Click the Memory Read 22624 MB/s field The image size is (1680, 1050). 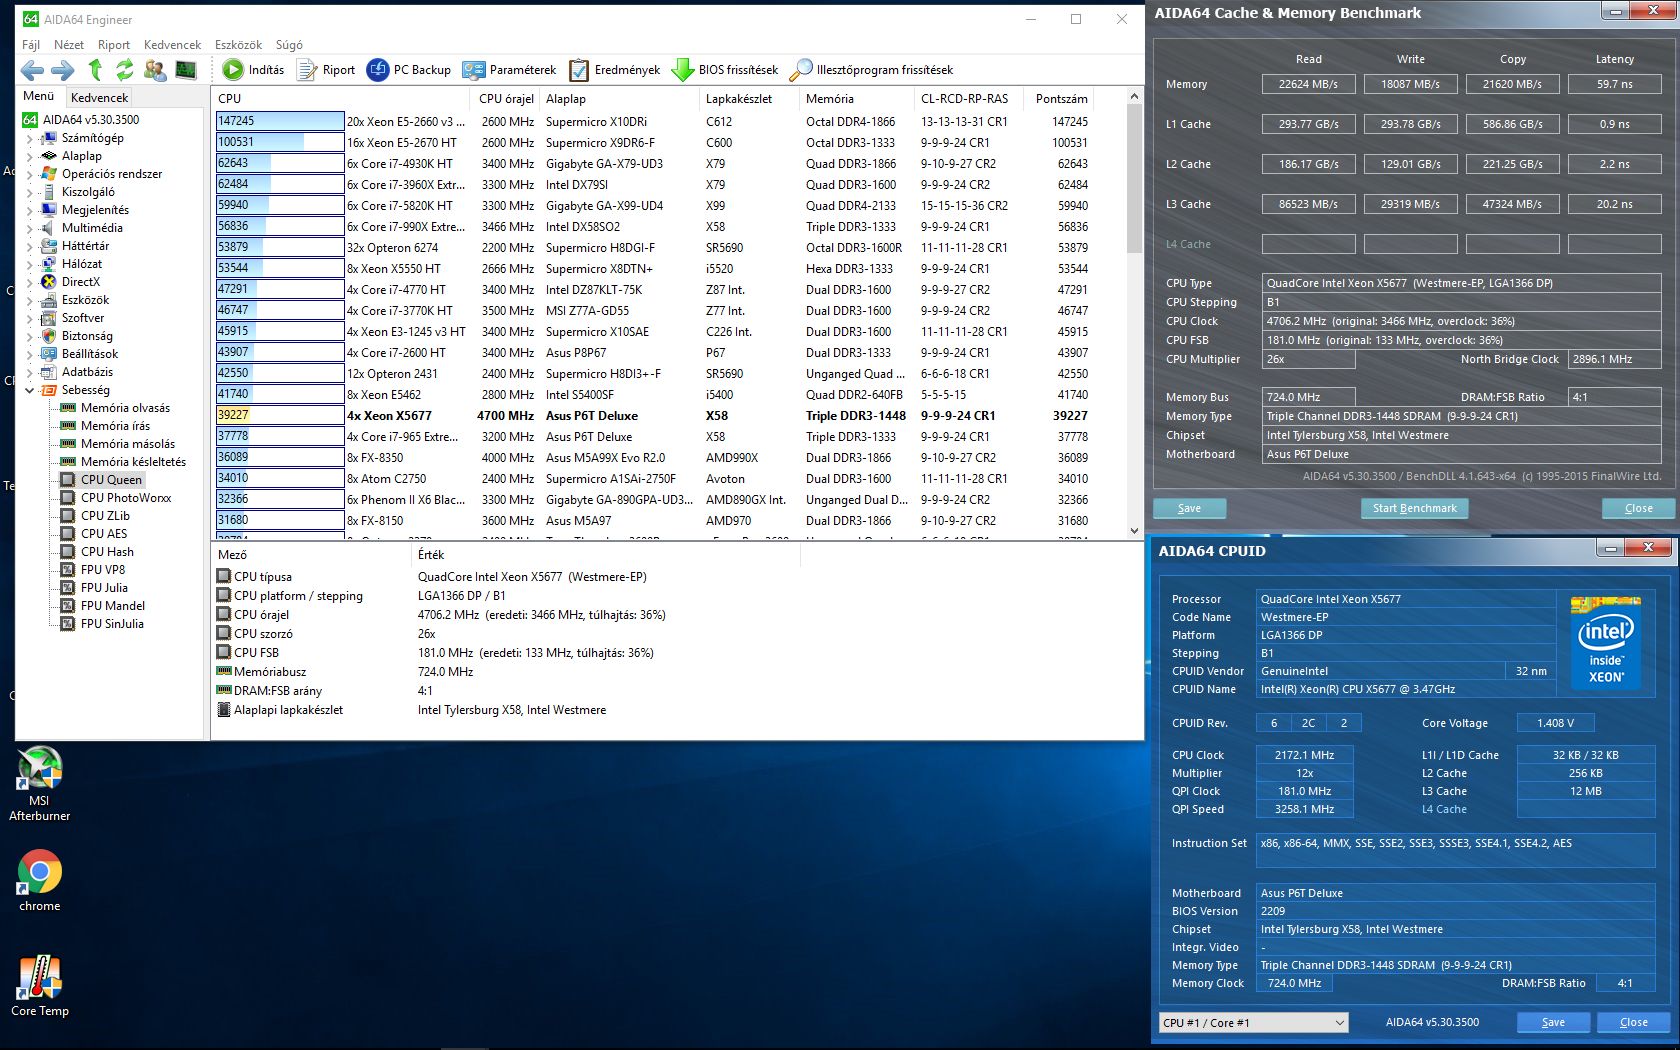click(1308, 84)
